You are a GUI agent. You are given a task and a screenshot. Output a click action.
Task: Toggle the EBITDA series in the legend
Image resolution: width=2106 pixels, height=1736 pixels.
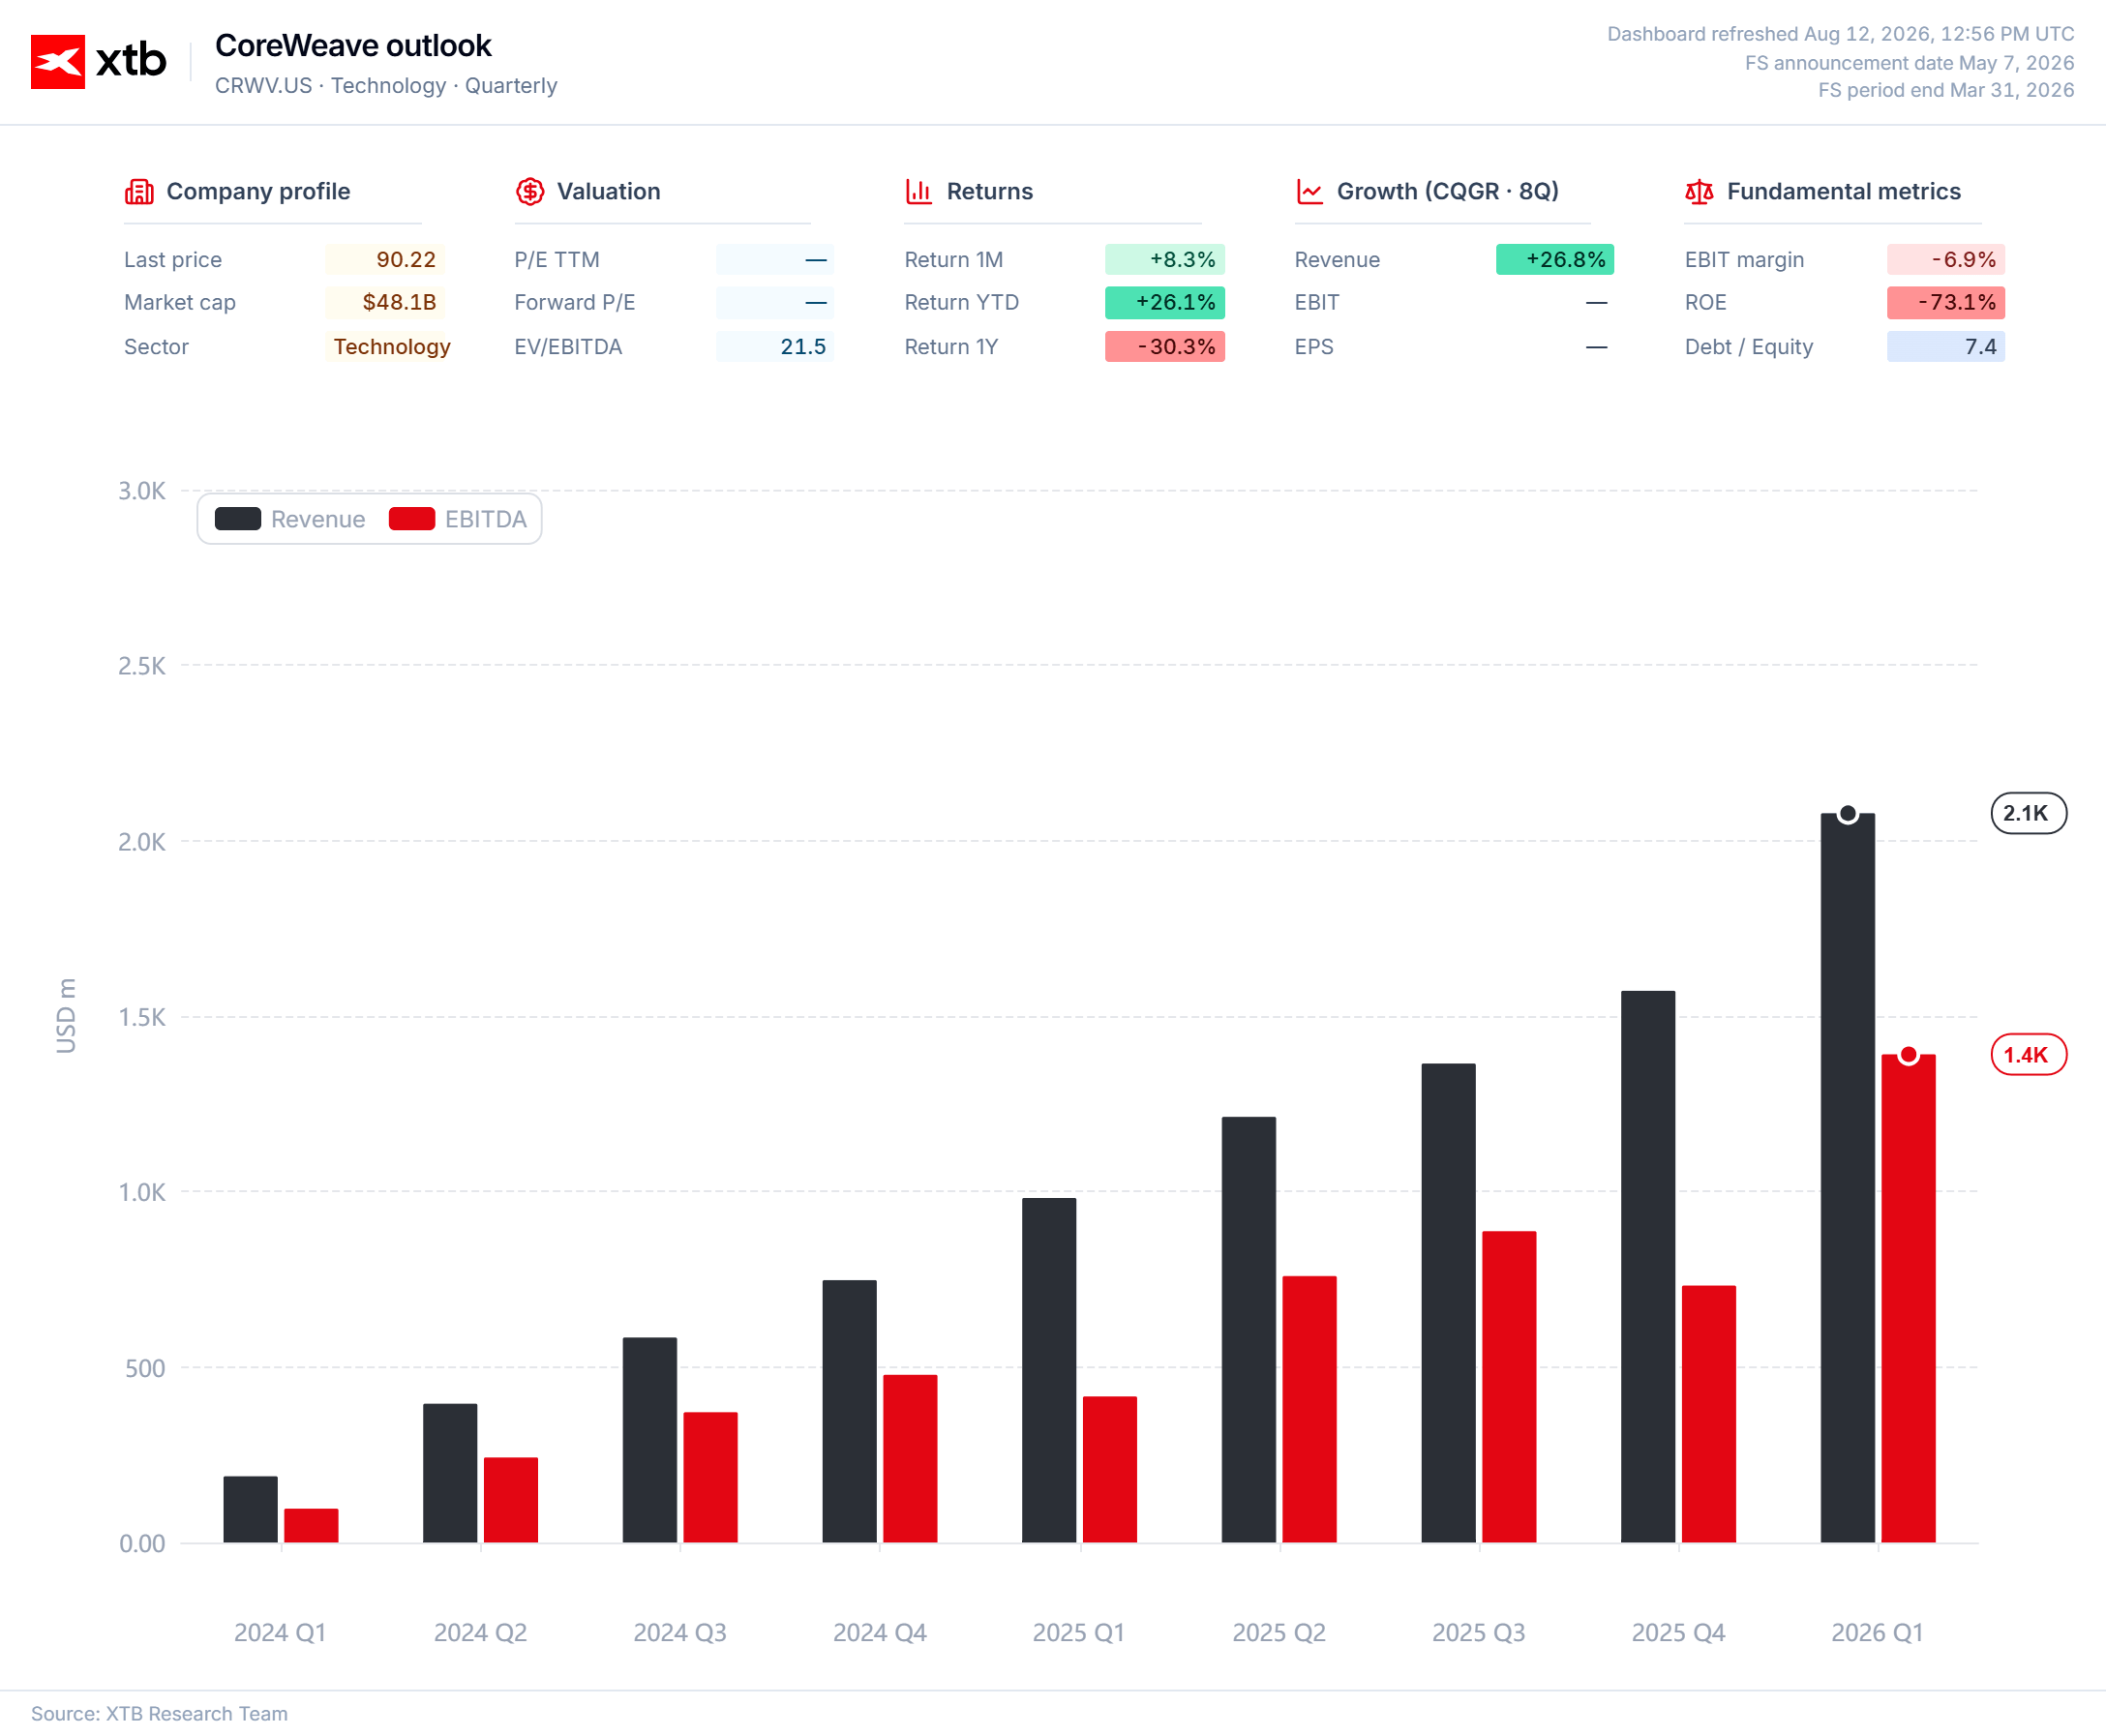pos(458,519)
